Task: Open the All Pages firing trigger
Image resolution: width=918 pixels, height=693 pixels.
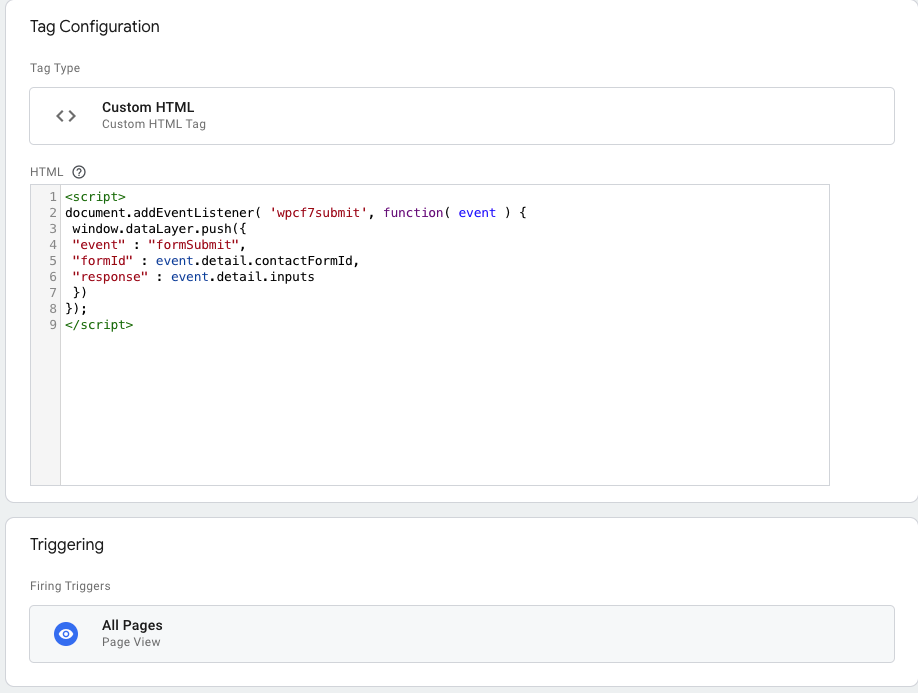Action: tap(462, 634)
